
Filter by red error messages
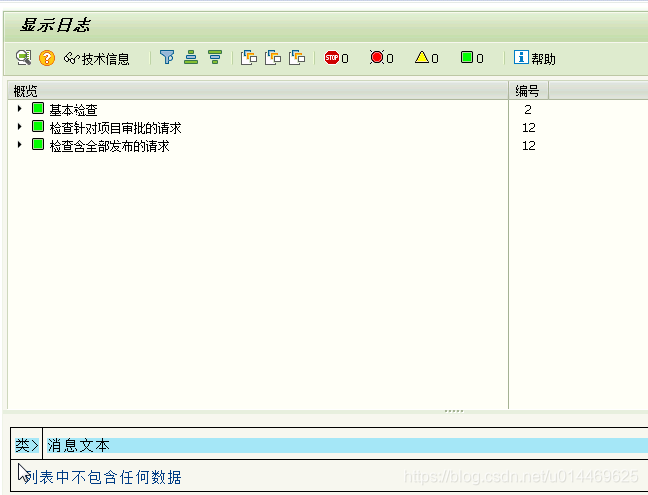[381, 58]
